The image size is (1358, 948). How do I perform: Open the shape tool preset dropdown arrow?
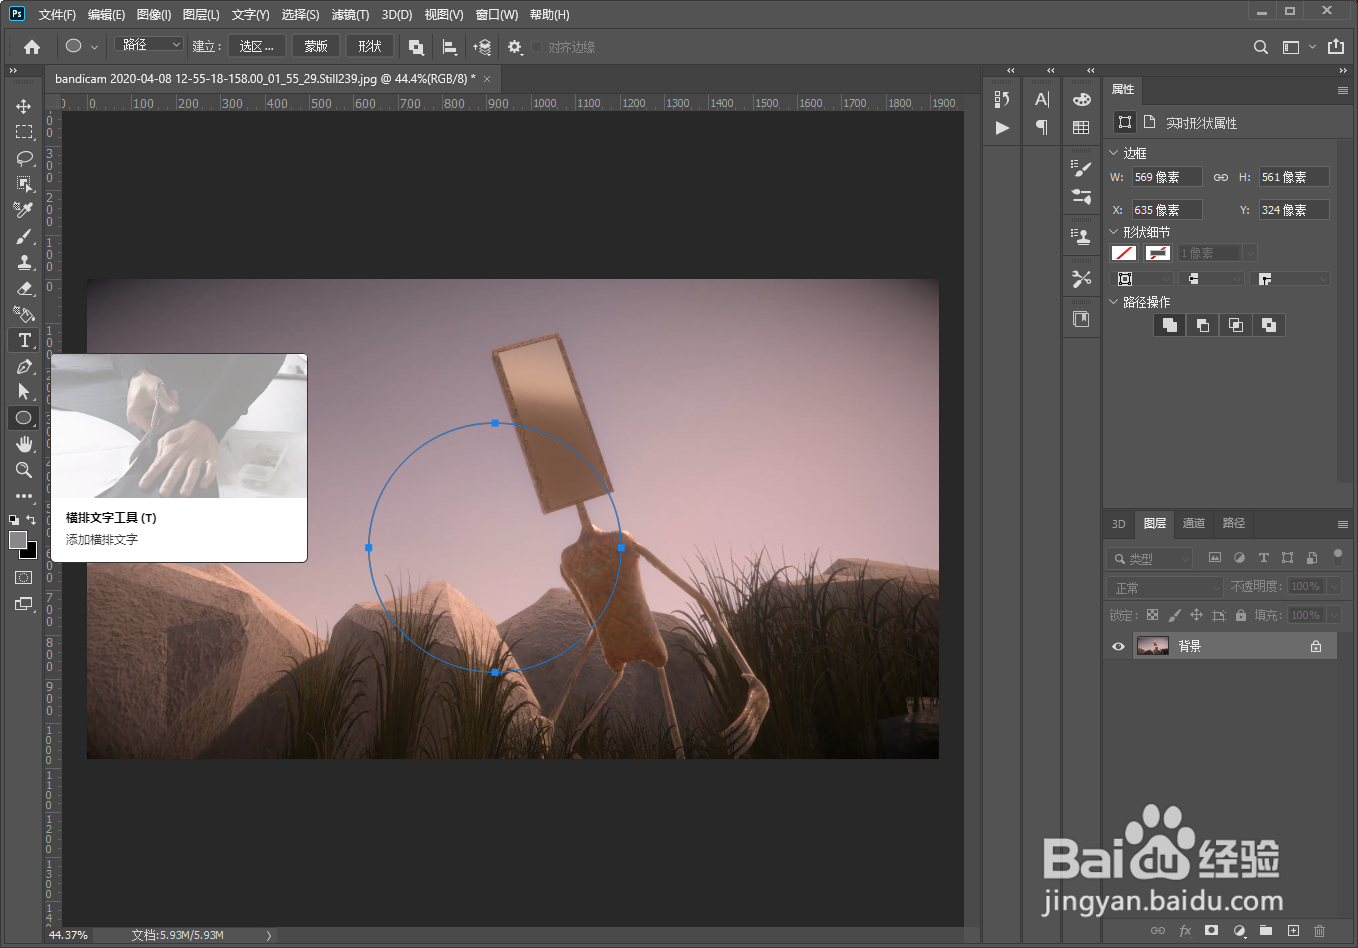tap(94, 47)
